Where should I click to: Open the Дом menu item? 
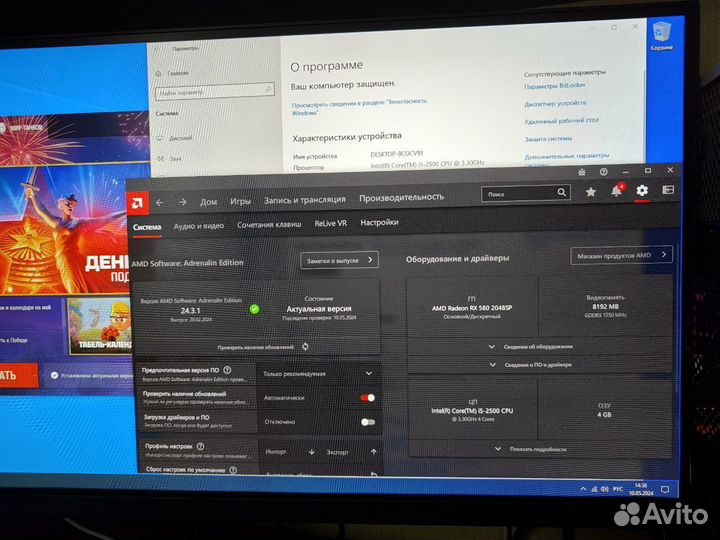pos(208,202)
